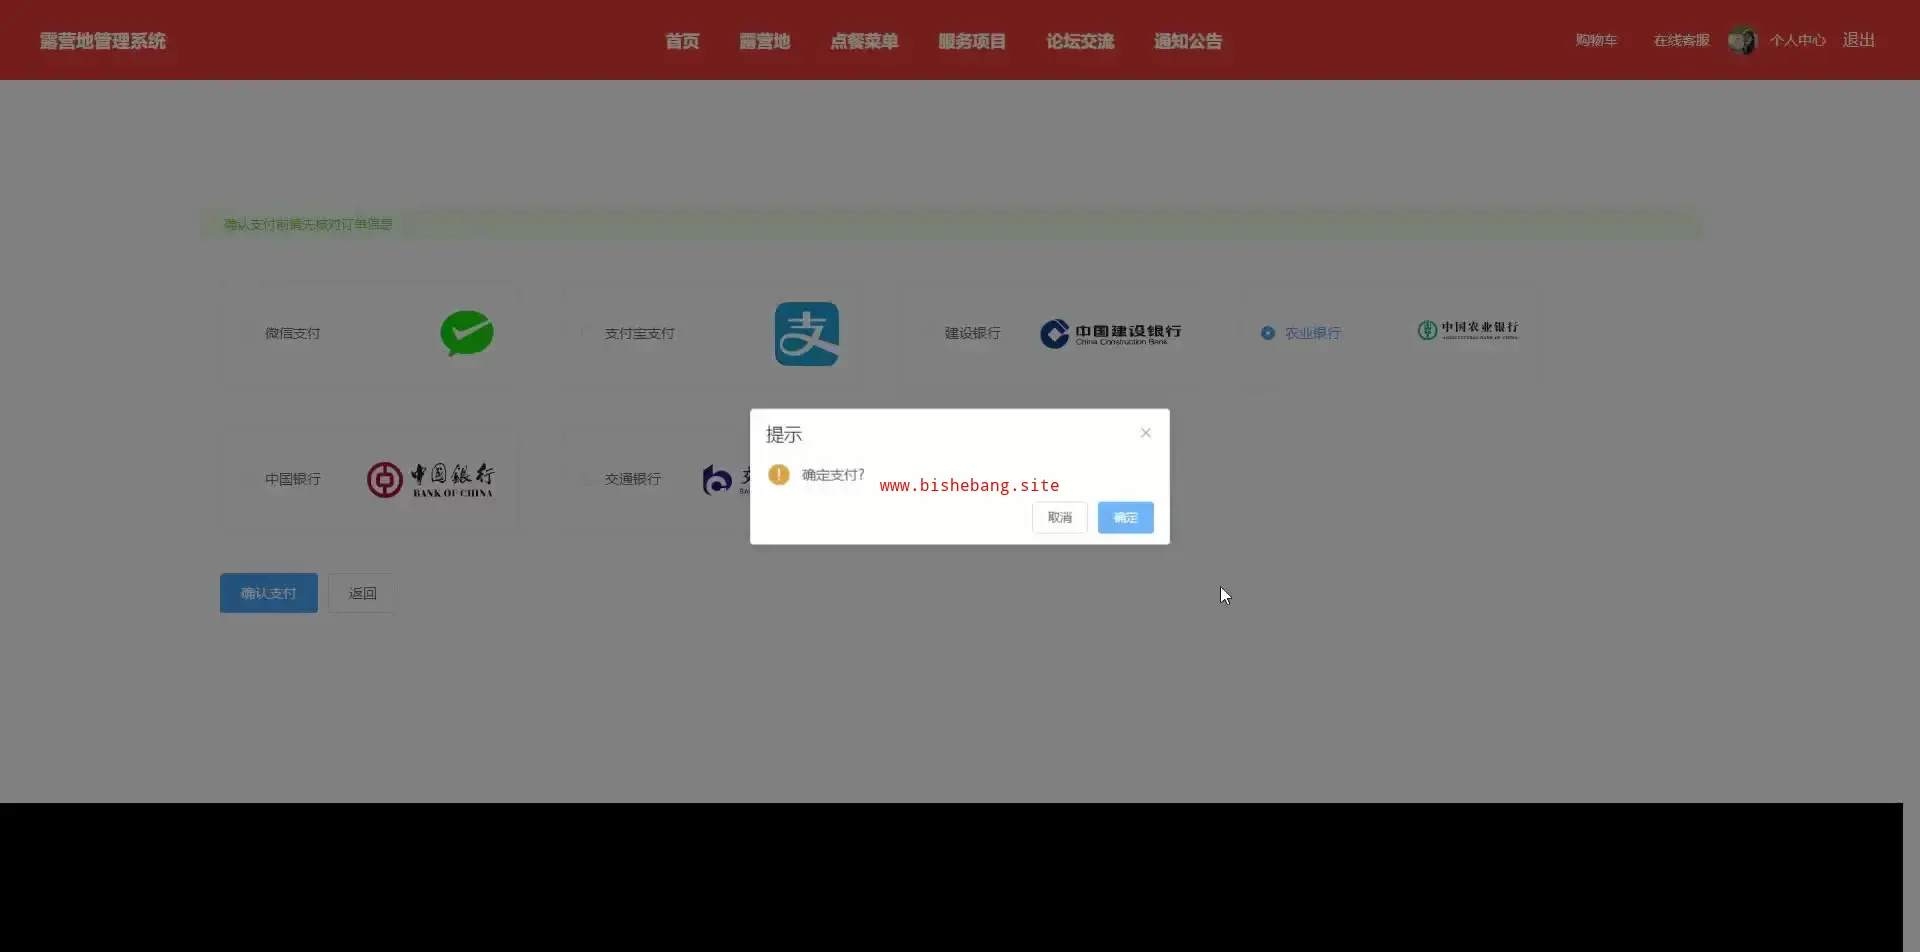Image resolution: width=1920 pixels, height=952 pixels.
Task: Open the 购物车 link
Action: tap(1596, 40)
